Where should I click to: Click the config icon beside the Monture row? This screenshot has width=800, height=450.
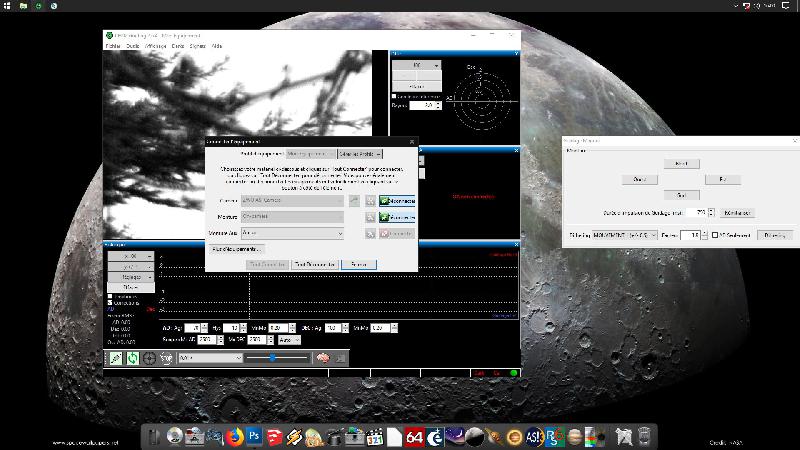click(x=370, y=217)
